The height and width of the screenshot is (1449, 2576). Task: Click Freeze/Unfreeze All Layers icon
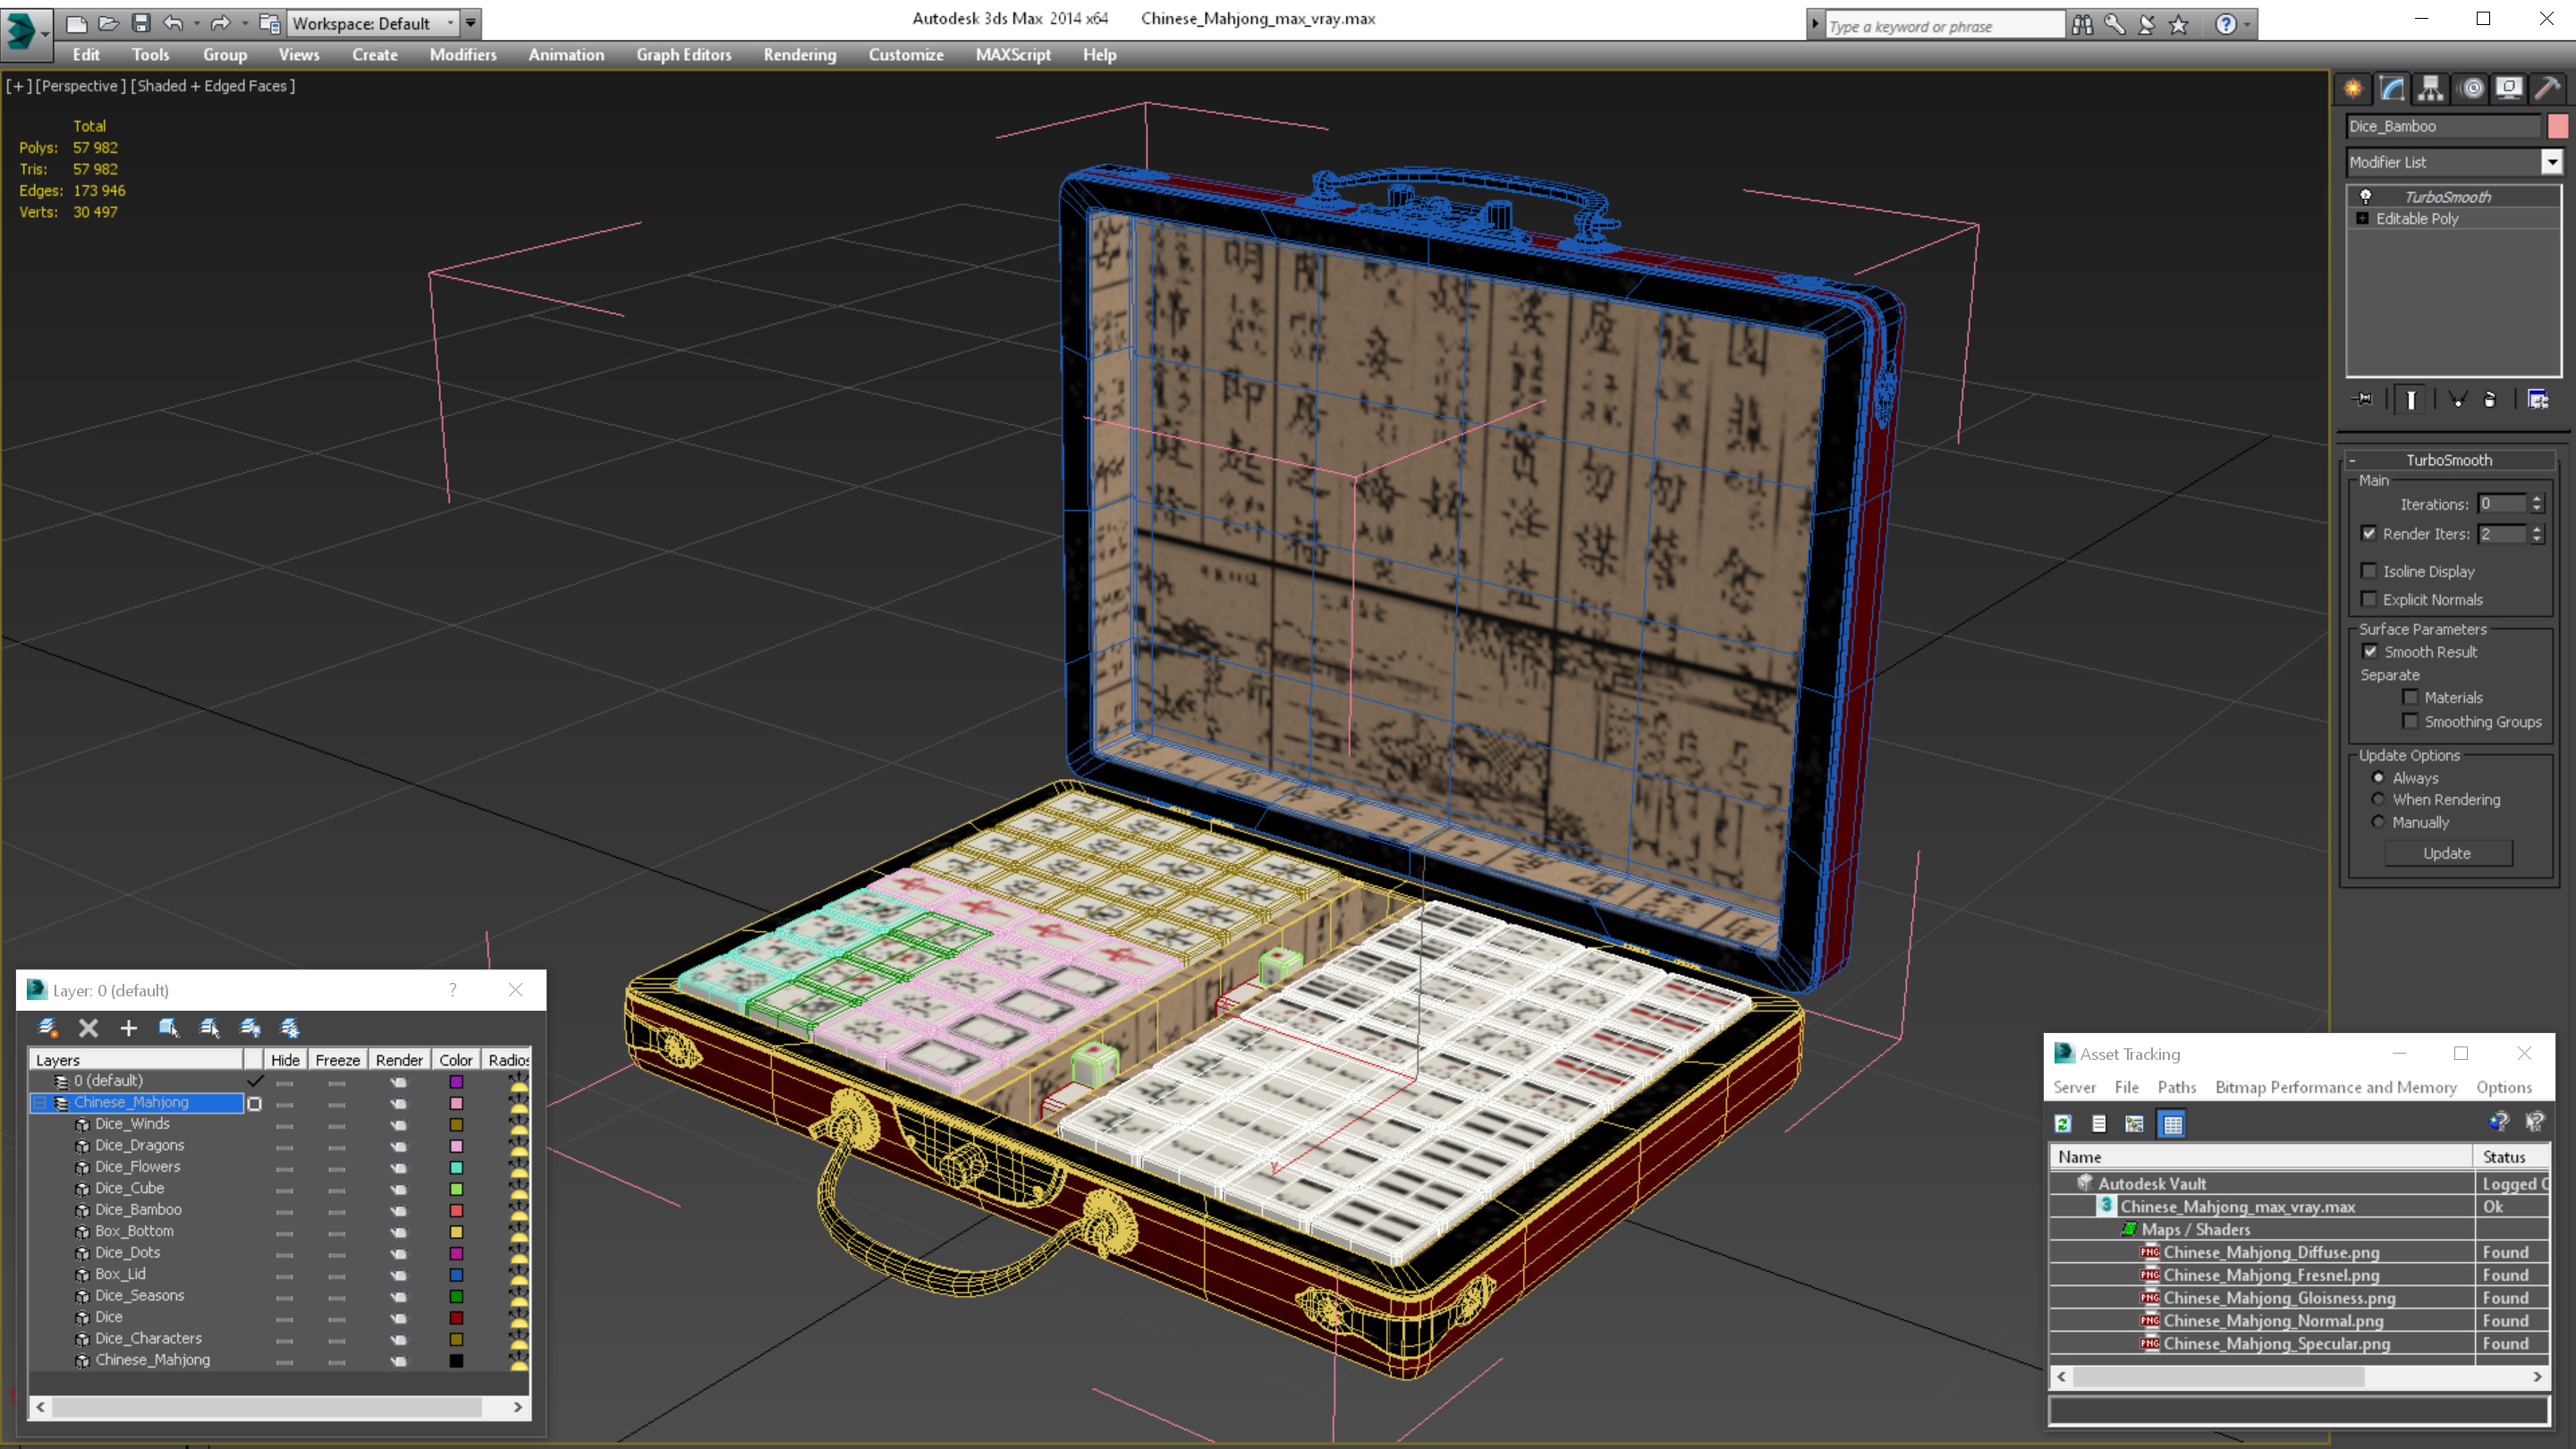[x=290, y=1028]
